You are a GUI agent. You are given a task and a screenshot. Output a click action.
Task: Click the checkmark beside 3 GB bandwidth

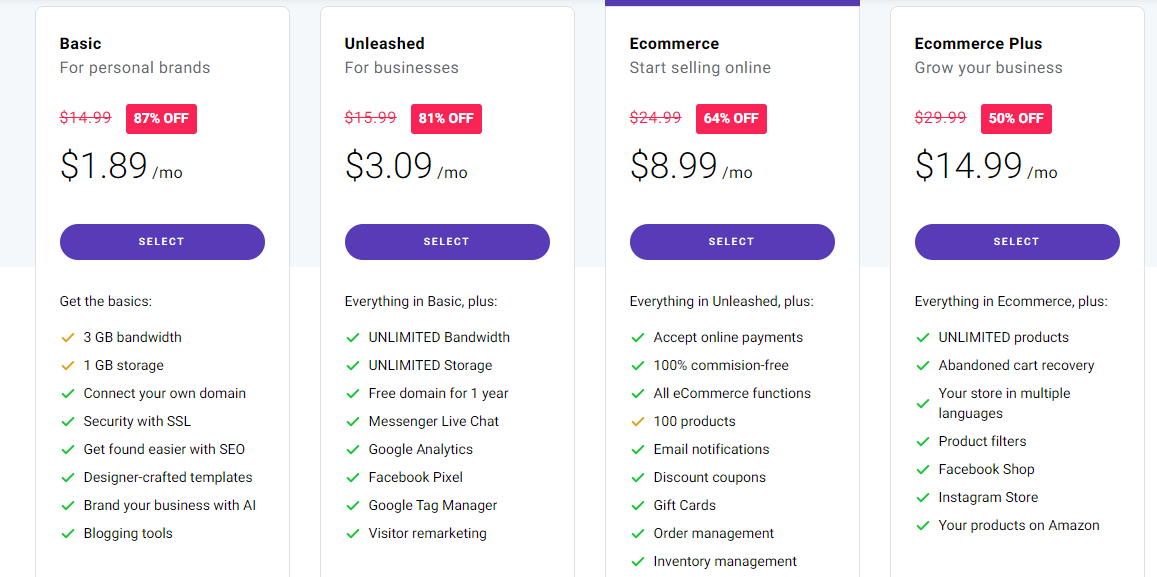pos(68,338)
